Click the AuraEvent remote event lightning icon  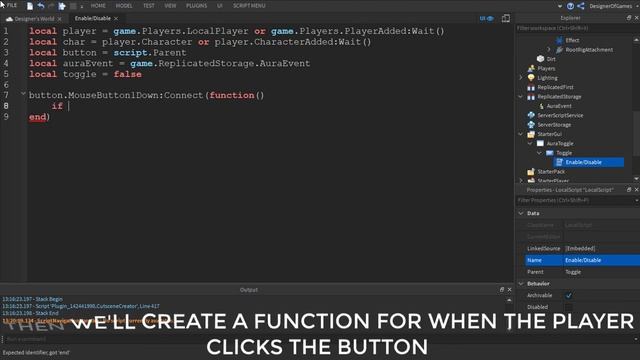pyautogui.click(x=541, y=106)
